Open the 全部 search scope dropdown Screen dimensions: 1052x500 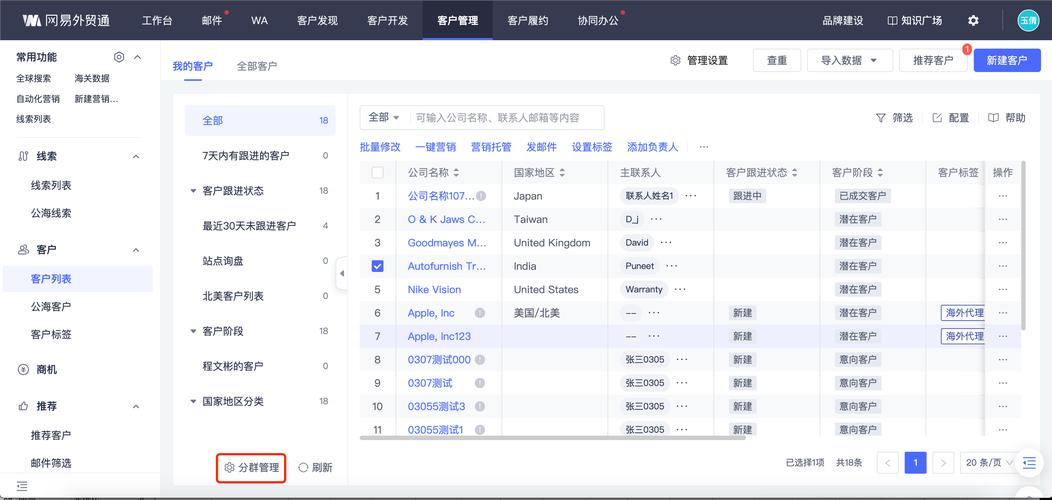pyautogui.click(x=384, y=117)
